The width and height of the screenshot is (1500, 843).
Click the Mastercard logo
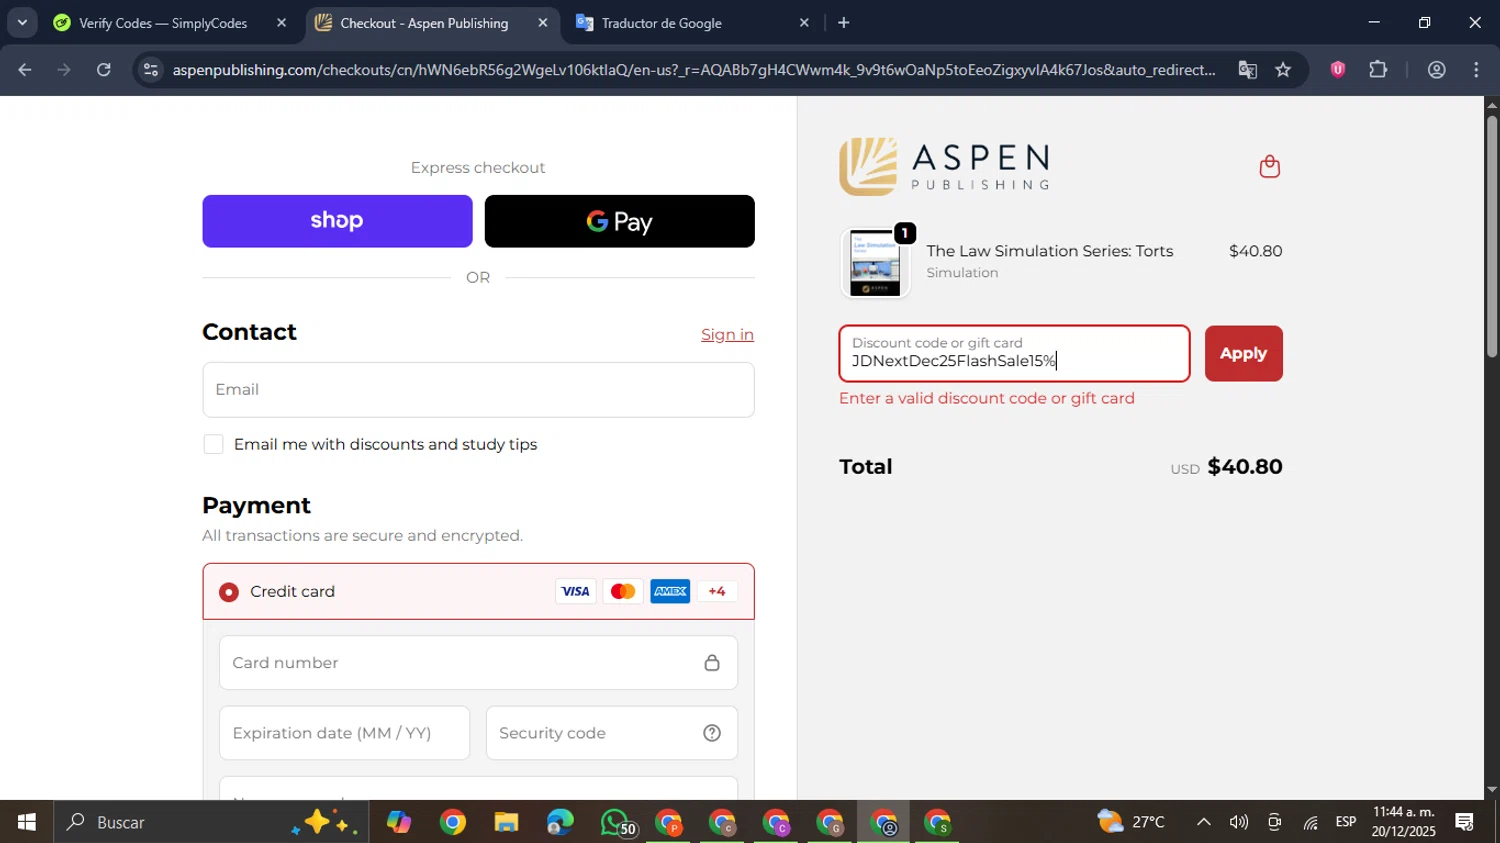(623, 592)
